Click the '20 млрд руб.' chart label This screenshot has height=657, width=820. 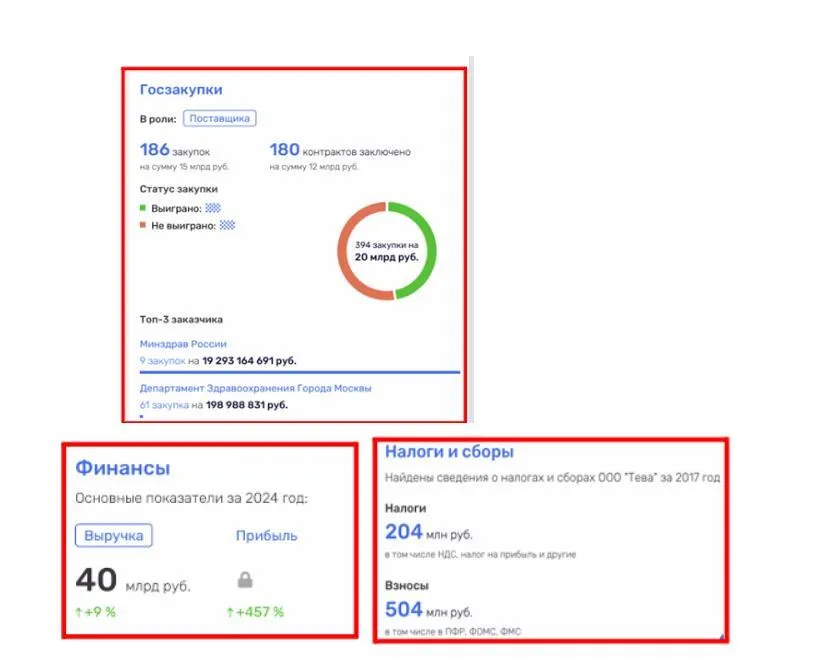(386, 257)
